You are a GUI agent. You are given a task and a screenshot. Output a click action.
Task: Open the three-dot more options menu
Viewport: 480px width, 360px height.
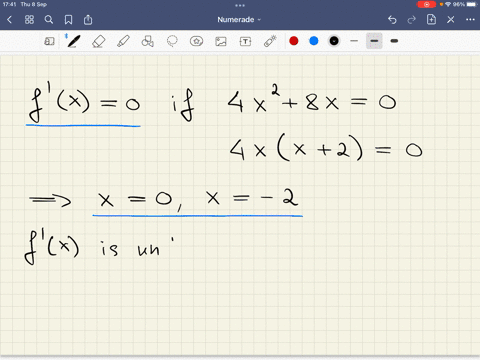(470, 20)
